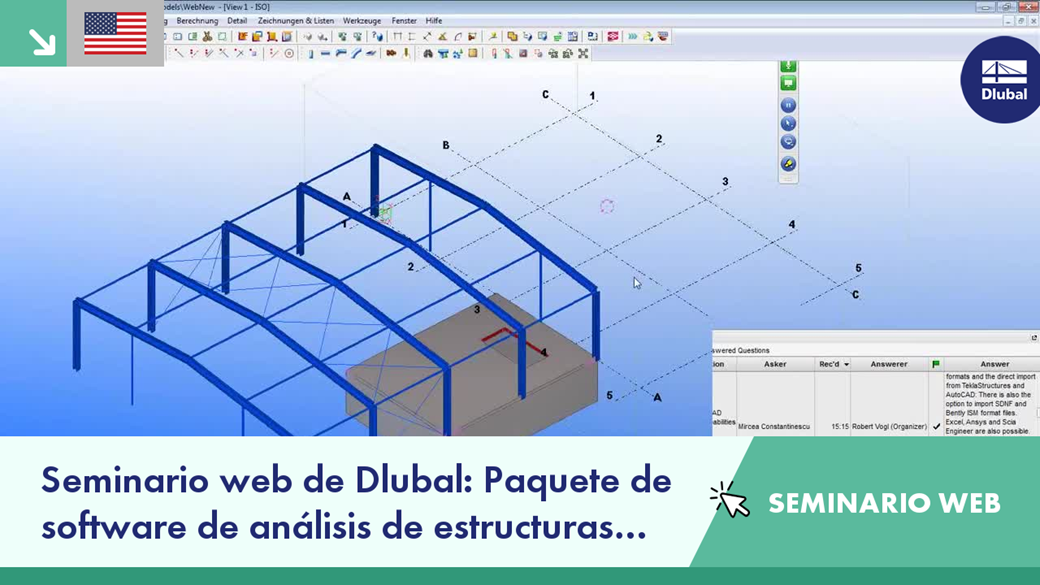The width and height of the screenshot is (1040, 585).
Task: Click the binoculars find icon in second toolbar
Action: 428,54
